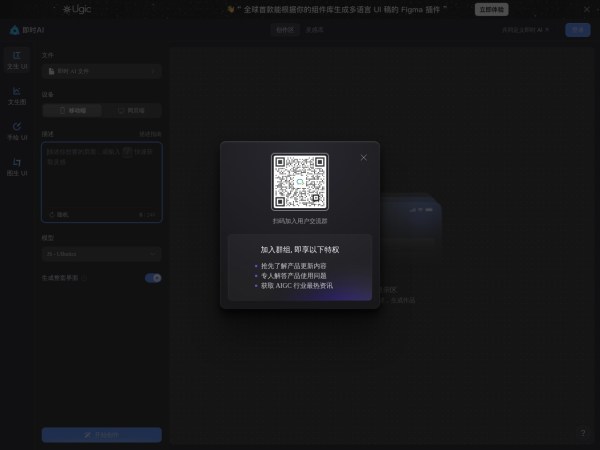600x450 pixels.
Task: Expand the custom 即时 AI dropdown in header
Action: point(526,30)
